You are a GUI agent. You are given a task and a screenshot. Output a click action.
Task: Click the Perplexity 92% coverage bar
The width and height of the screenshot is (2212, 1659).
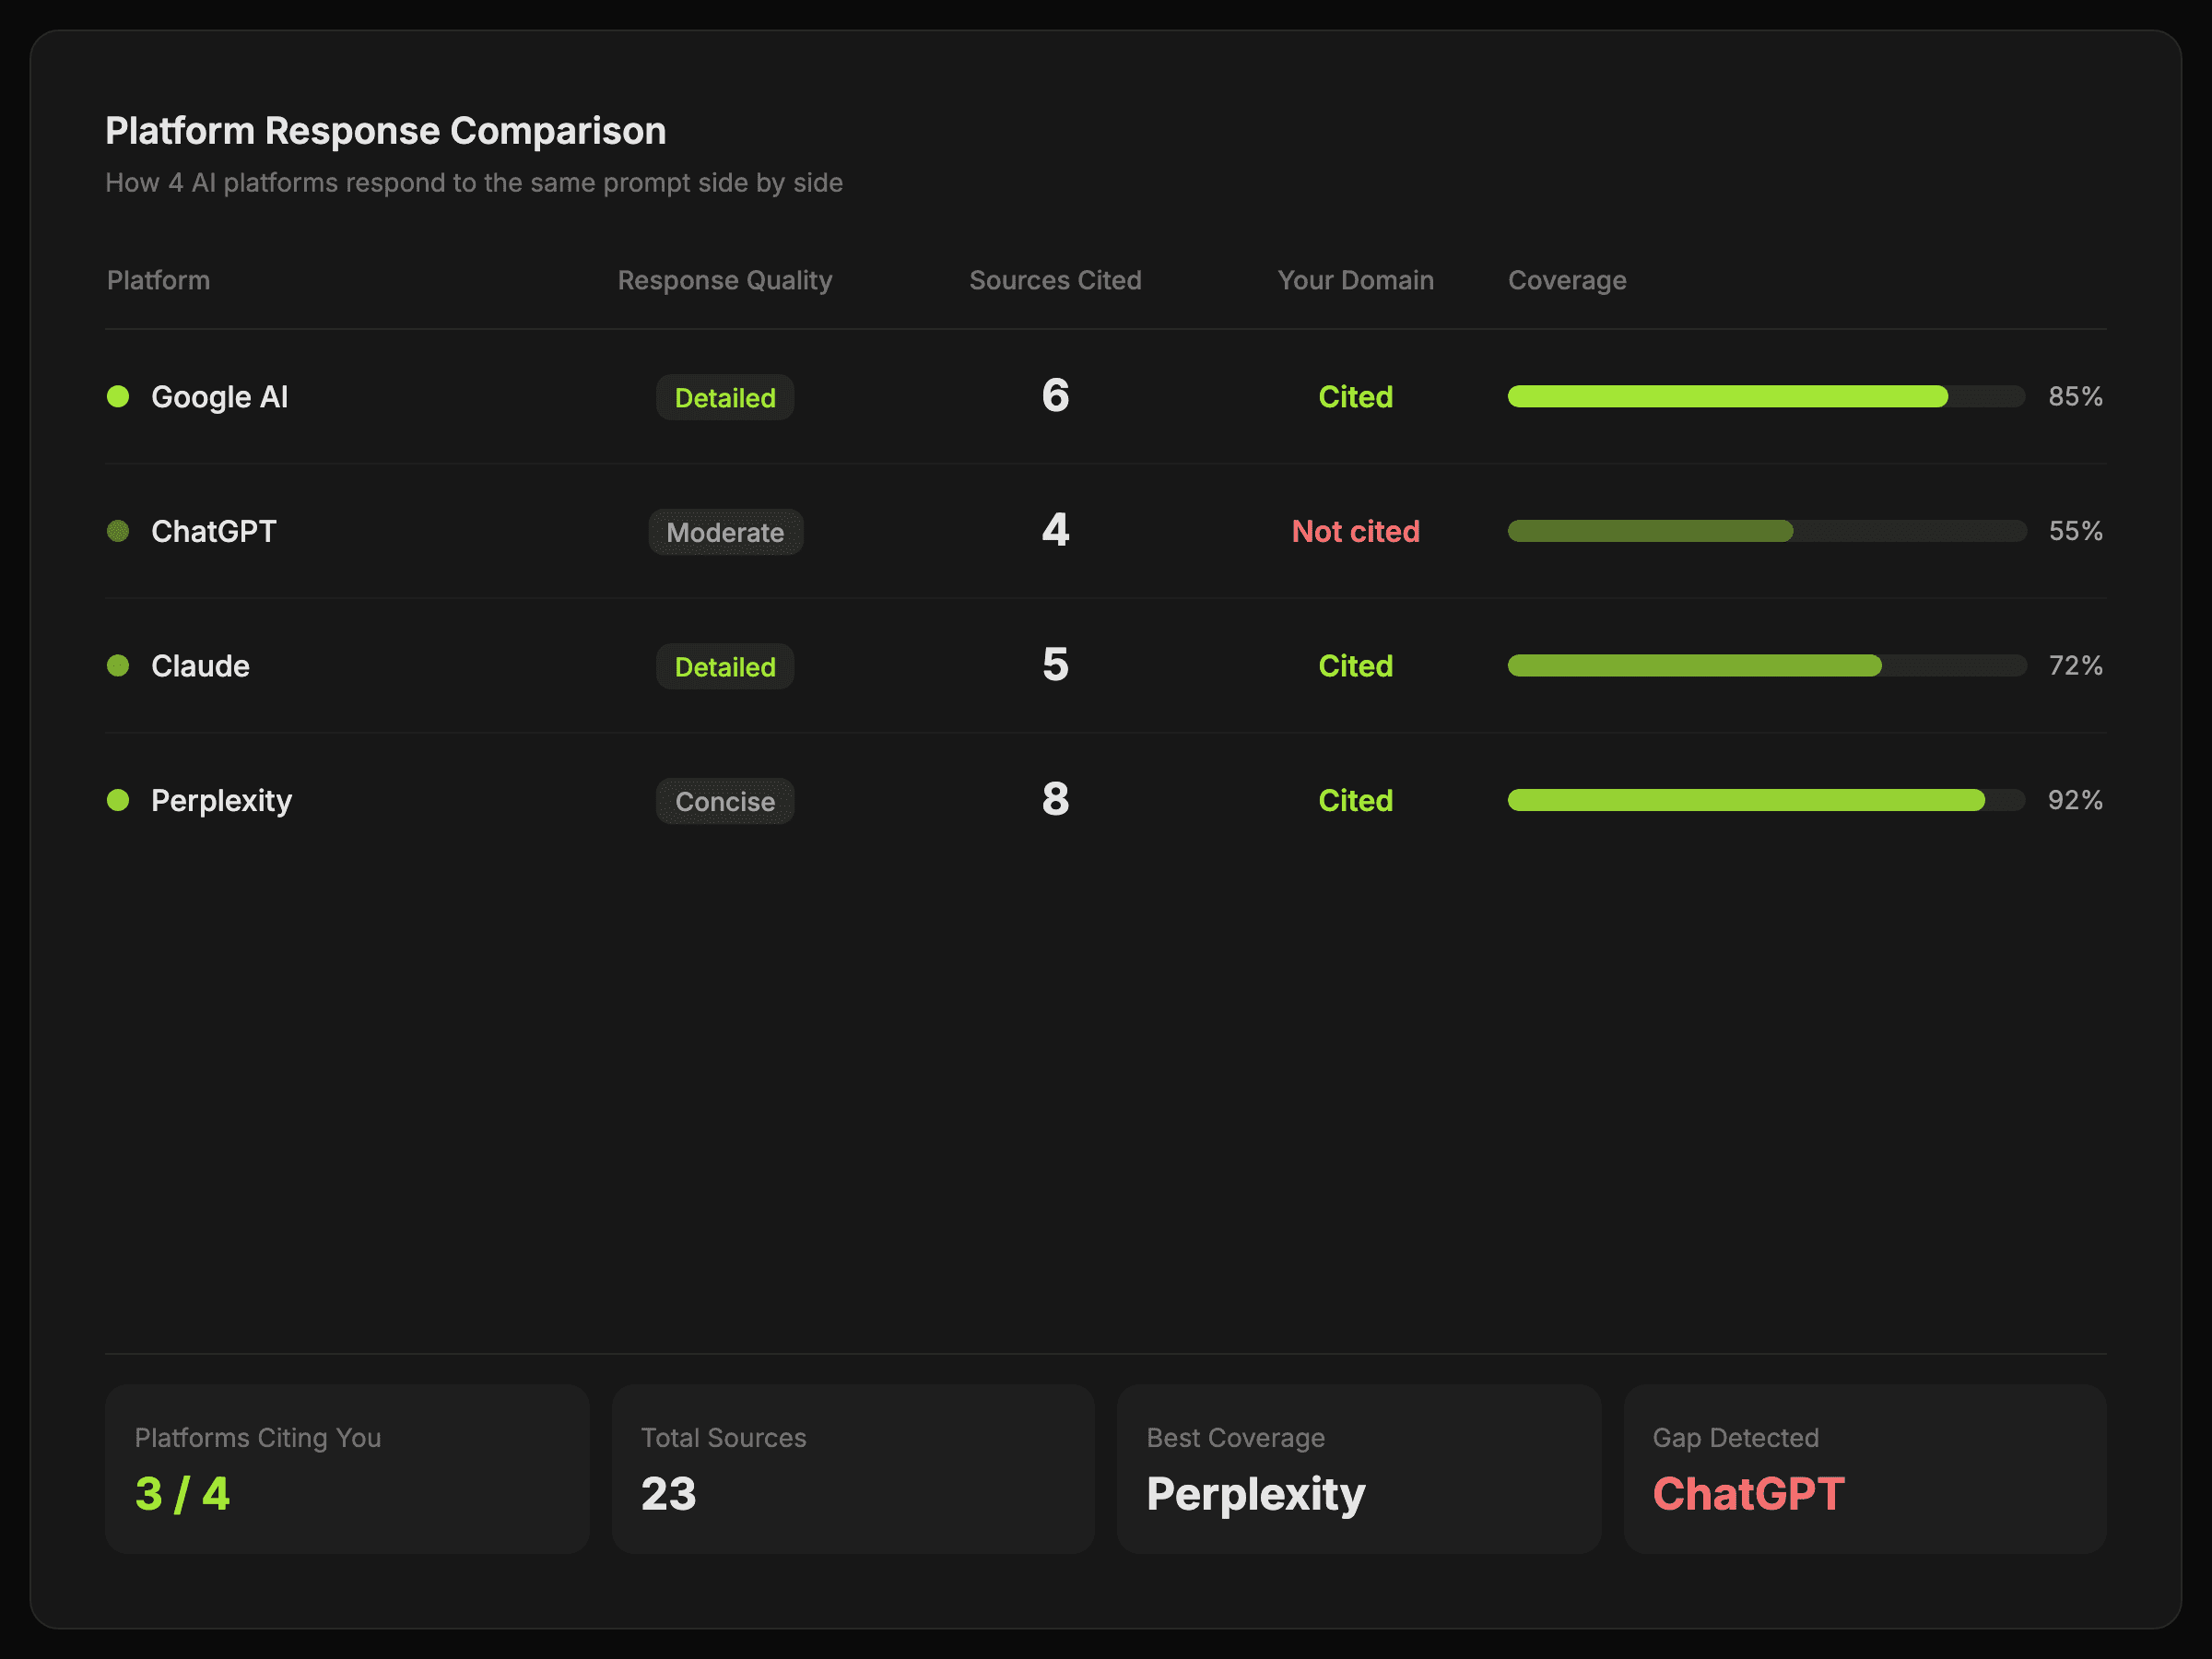point(1765,800)
